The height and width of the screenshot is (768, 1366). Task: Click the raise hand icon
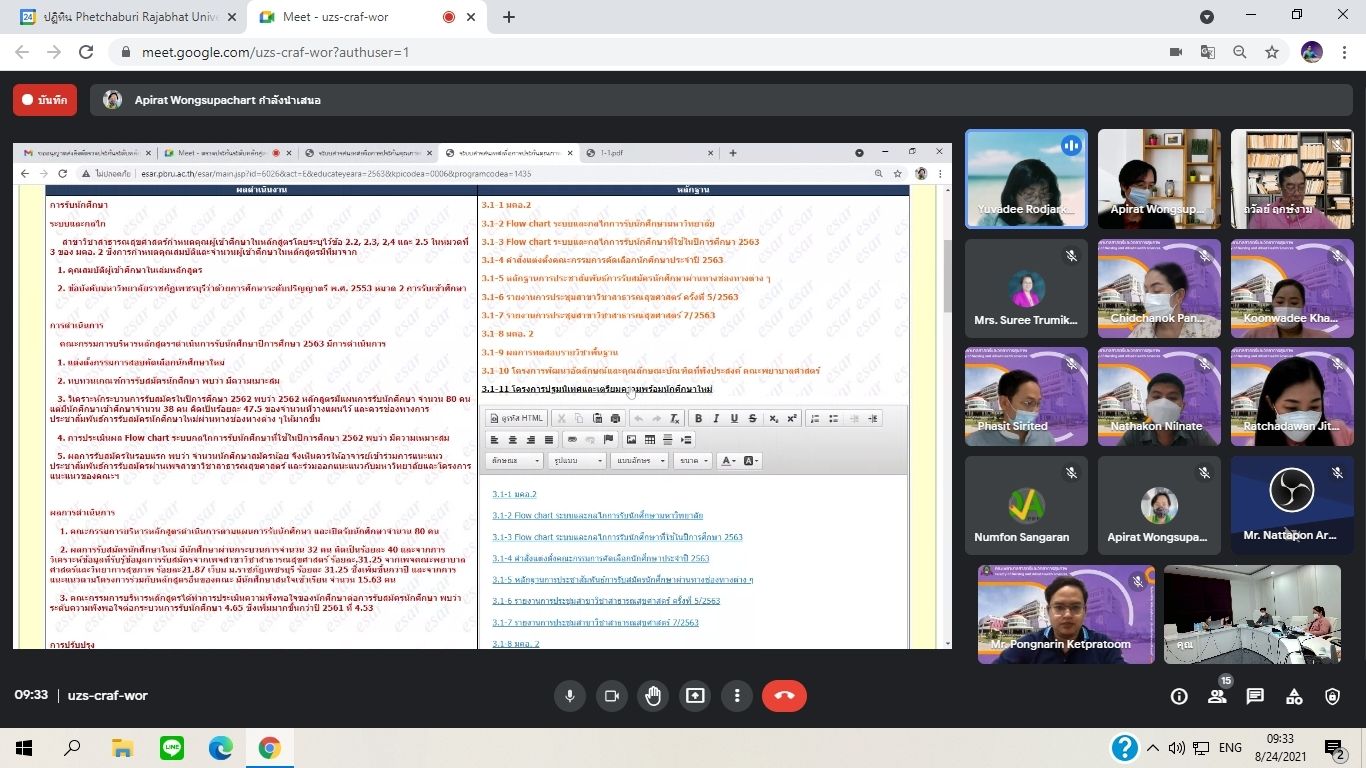653,696
